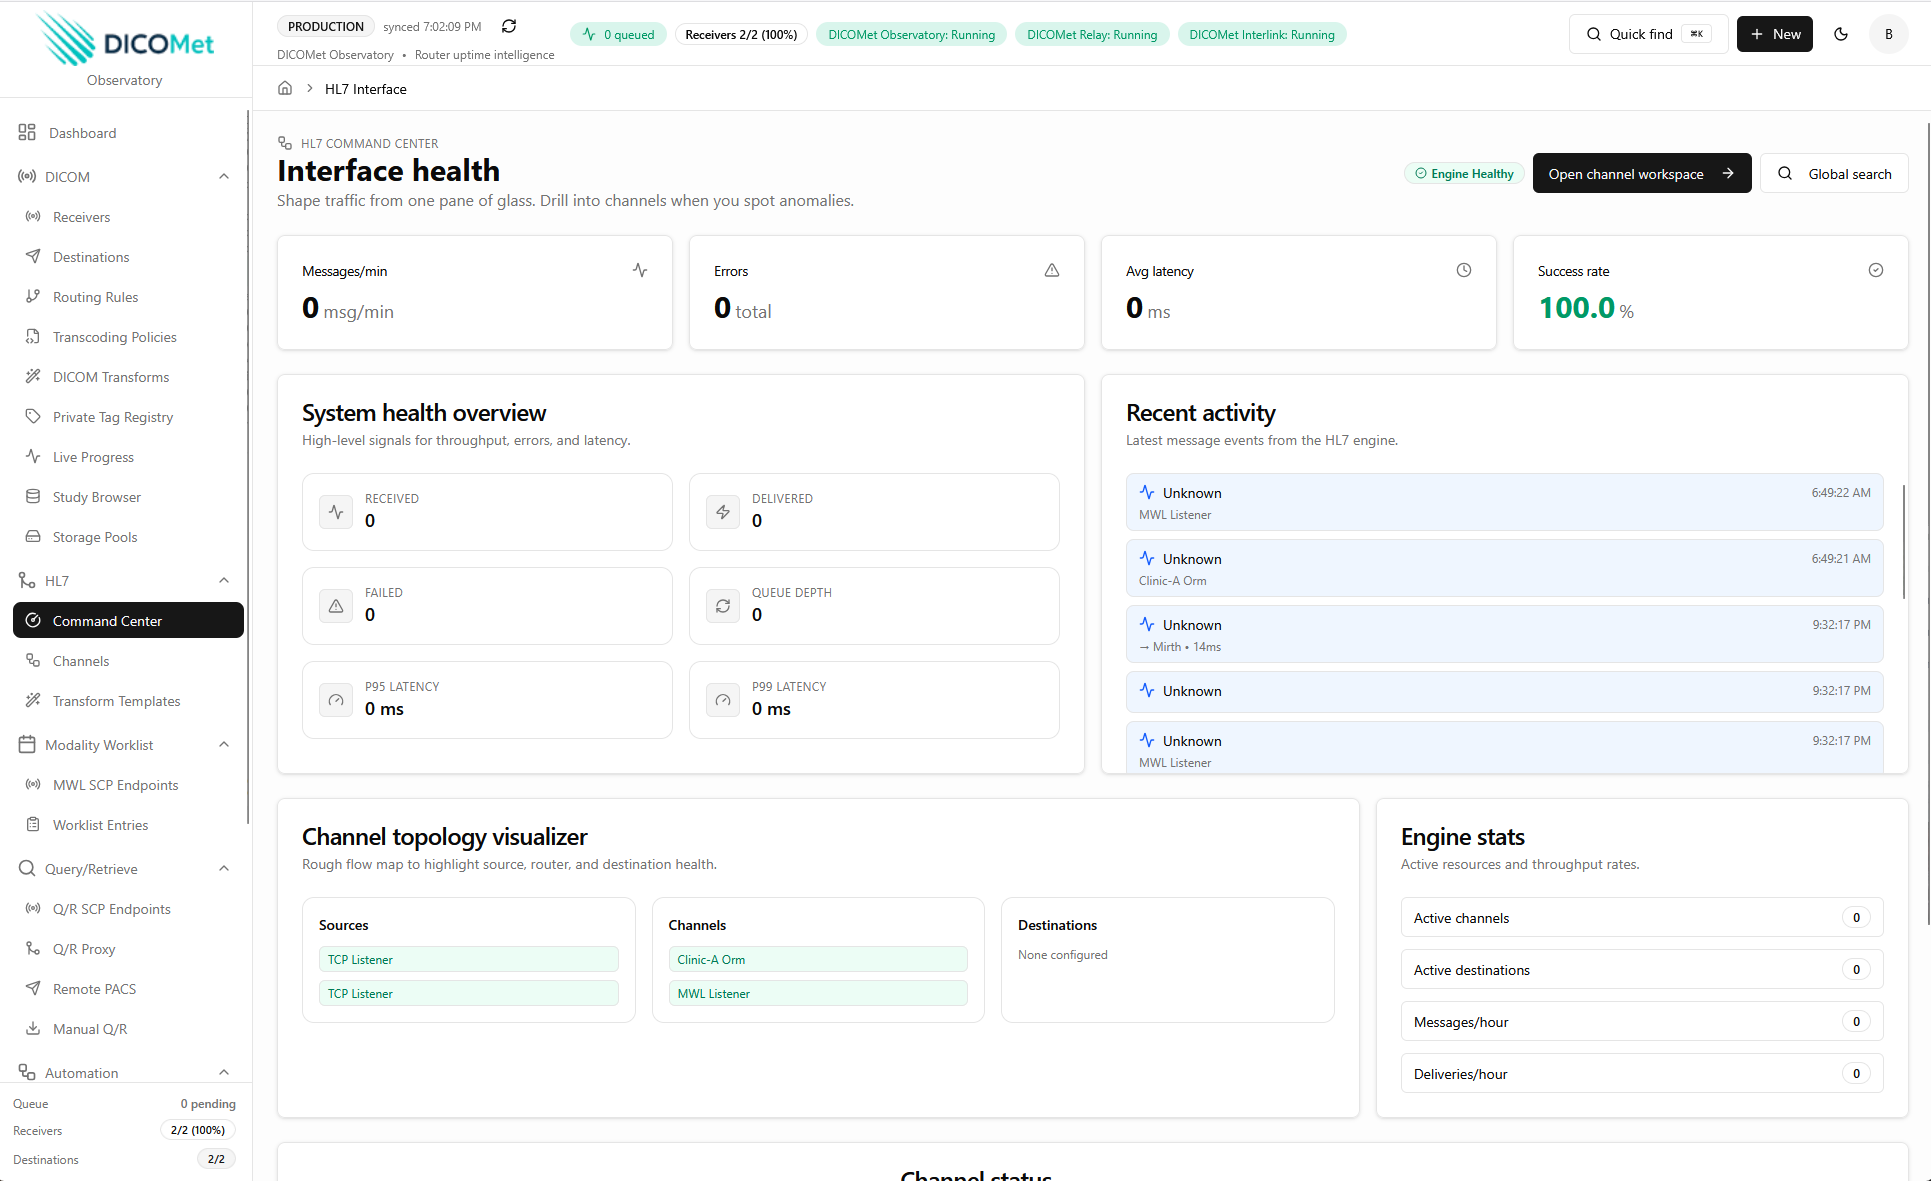Collapse the DICOM sidebar section
The height and width of the screenshot is (1181, 1931).
point(224,177)
